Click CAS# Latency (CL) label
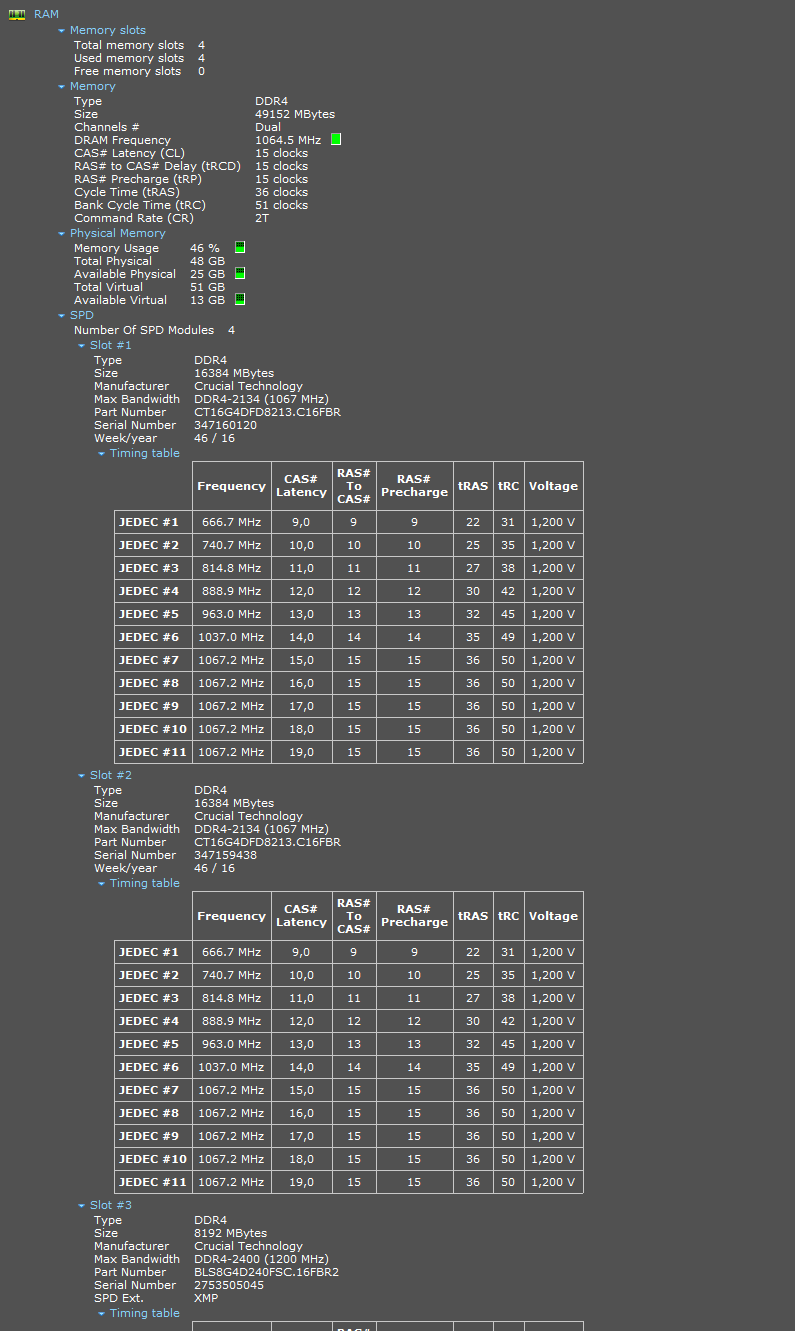Image resolution: width=795 pixels, height=1331 pixels. (129, 153)
